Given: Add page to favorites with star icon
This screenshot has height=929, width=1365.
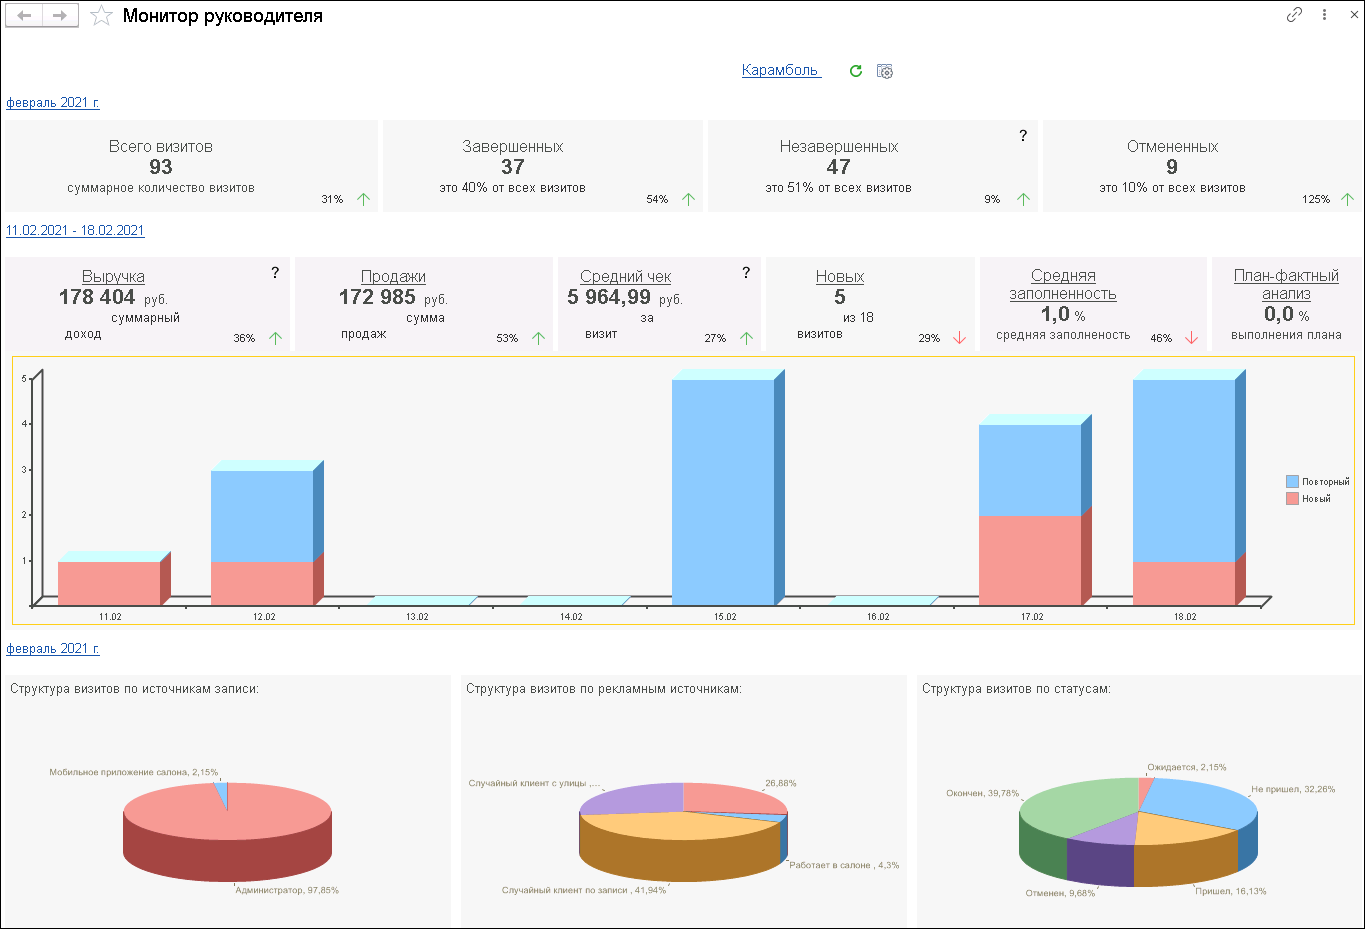Looking at the screenshot, I should 101,16.
